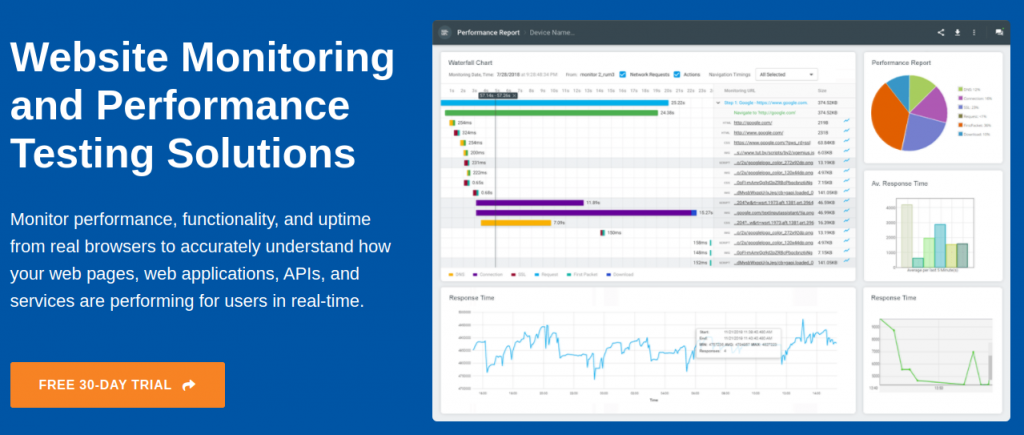Click the purple 11.89s waterfall bar
1024x435 pixels.
(530, 202)
